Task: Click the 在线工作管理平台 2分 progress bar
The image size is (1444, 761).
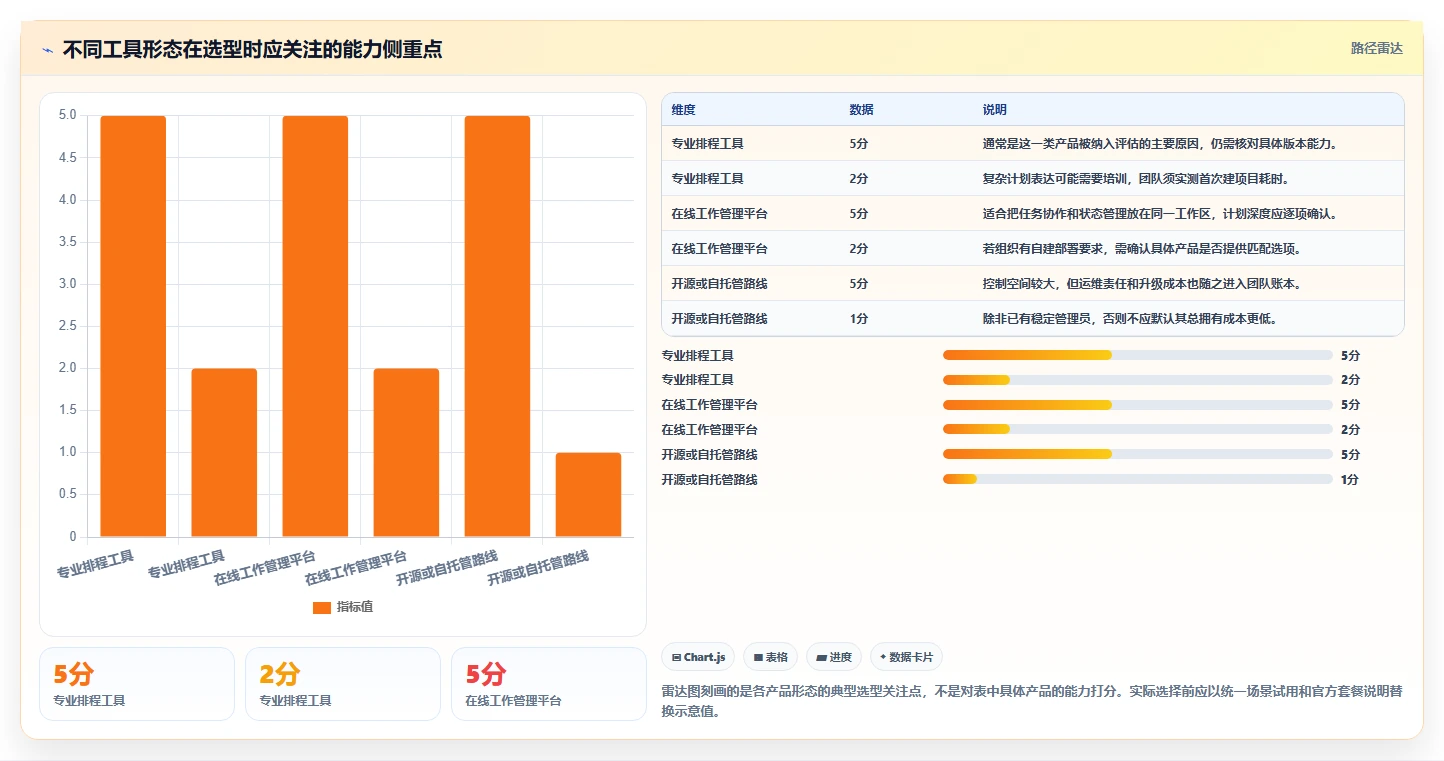Action: point(1137,430)
